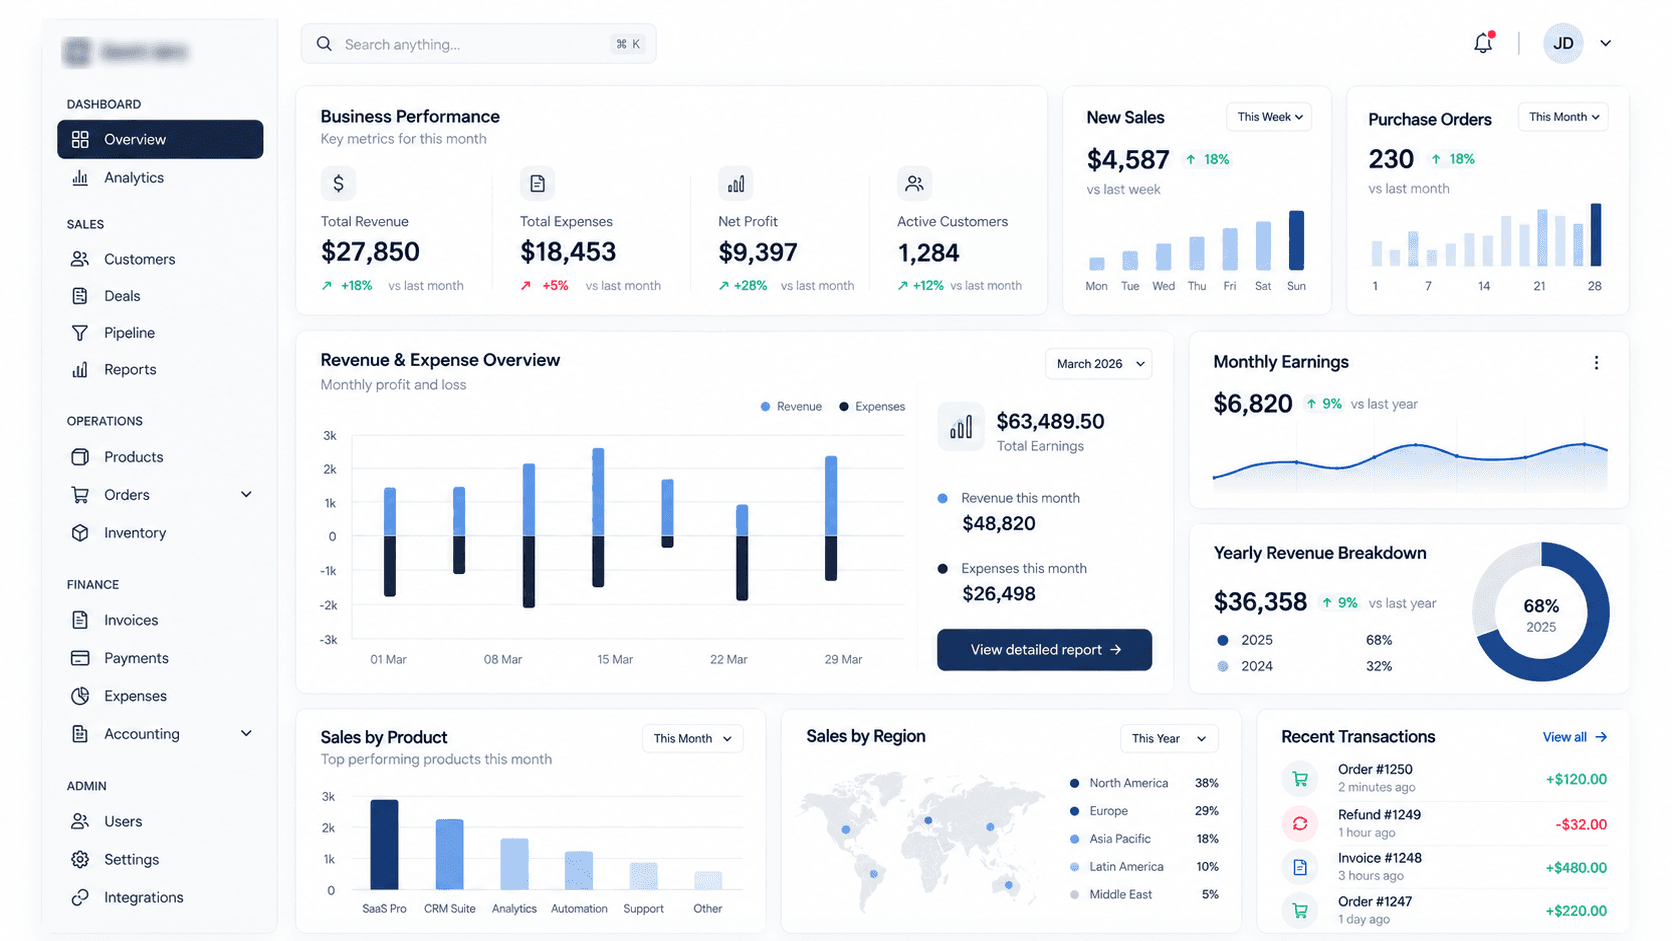Image resolution: width=1672 pixels, height=941 pixels.
Task: Click the Integrations link icon in sidebar
Action: (80, 897)
